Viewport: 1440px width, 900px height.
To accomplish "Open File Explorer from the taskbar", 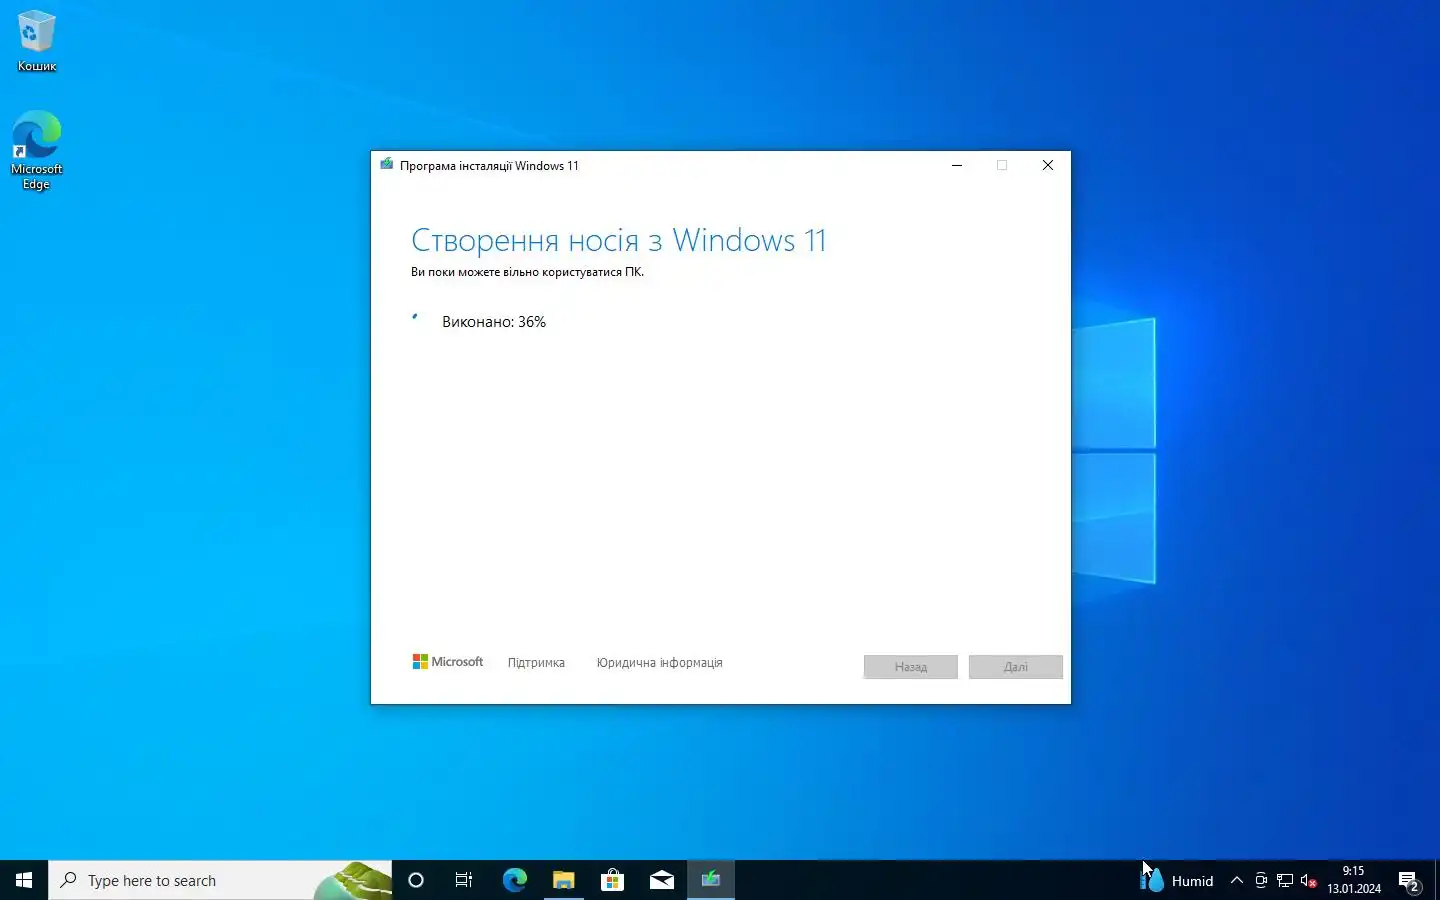I will [x=563, y=880].
